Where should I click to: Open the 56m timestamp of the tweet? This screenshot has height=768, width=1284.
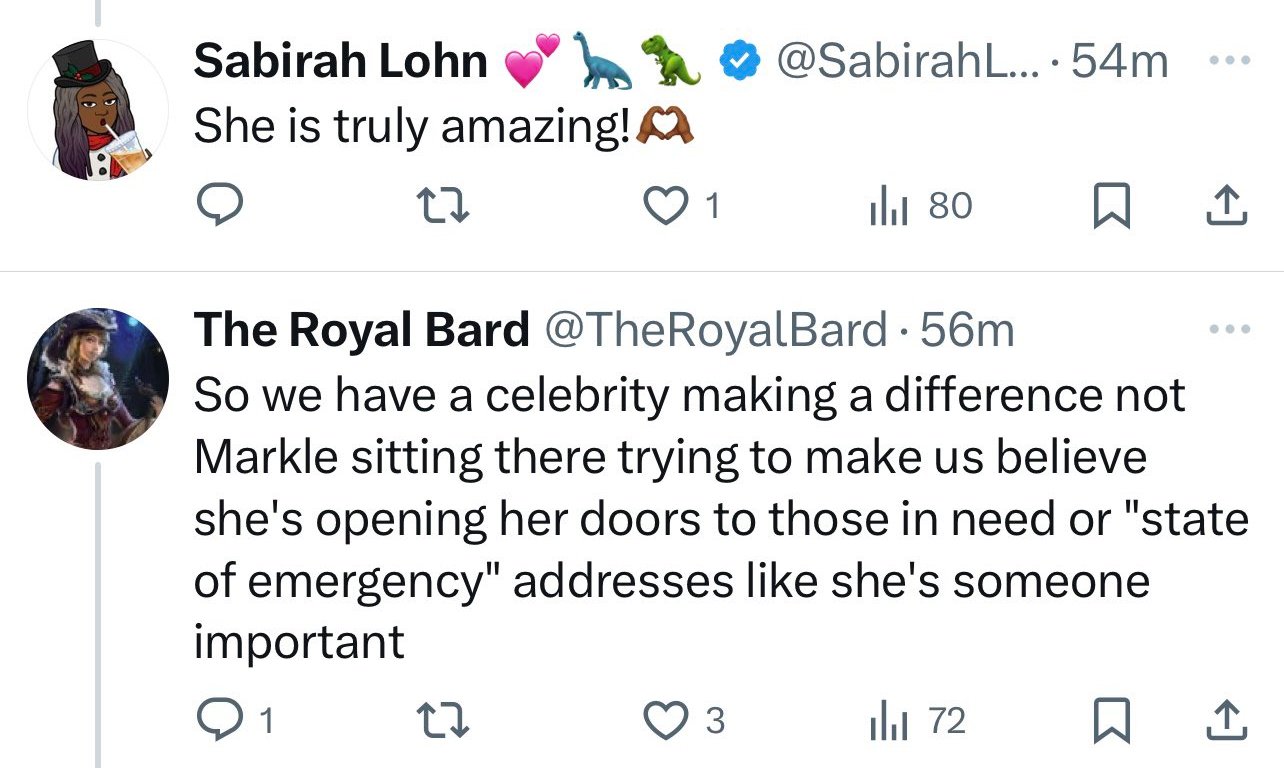[x=967, y=330]
